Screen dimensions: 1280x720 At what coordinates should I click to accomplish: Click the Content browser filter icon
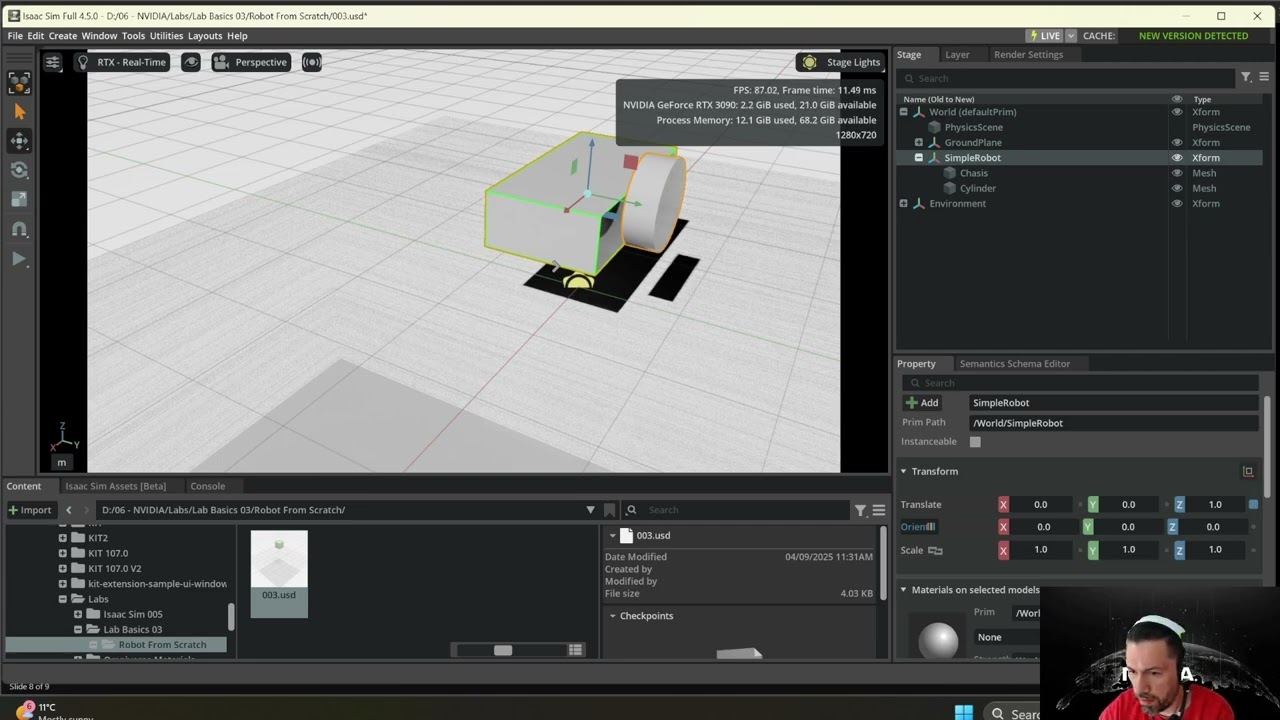(860, 510)
